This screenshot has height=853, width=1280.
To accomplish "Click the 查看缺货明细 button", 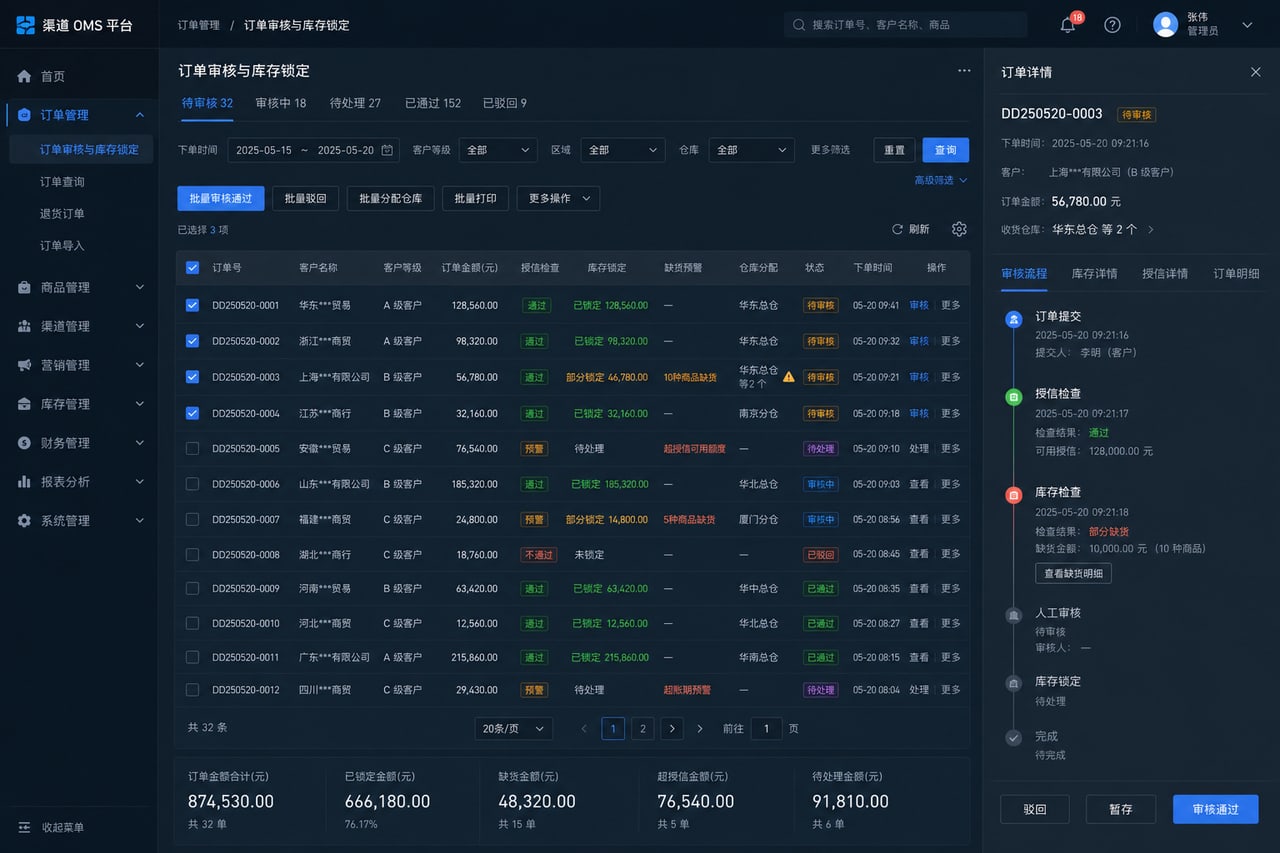I will click(1073, 573).
